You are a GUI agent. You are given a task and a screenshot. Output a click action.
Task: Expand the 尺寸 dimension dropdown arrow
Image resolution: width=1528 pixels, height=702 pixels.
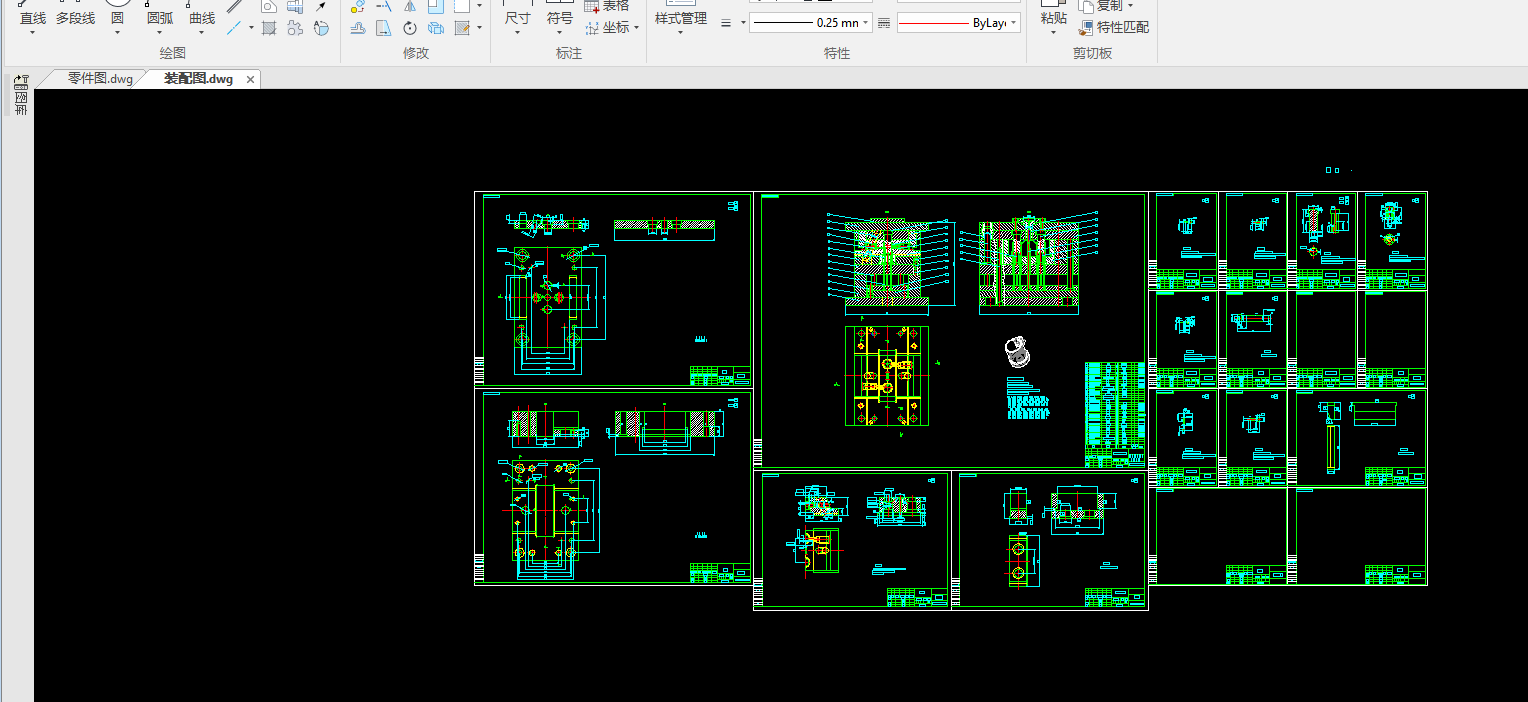point(517,32)
